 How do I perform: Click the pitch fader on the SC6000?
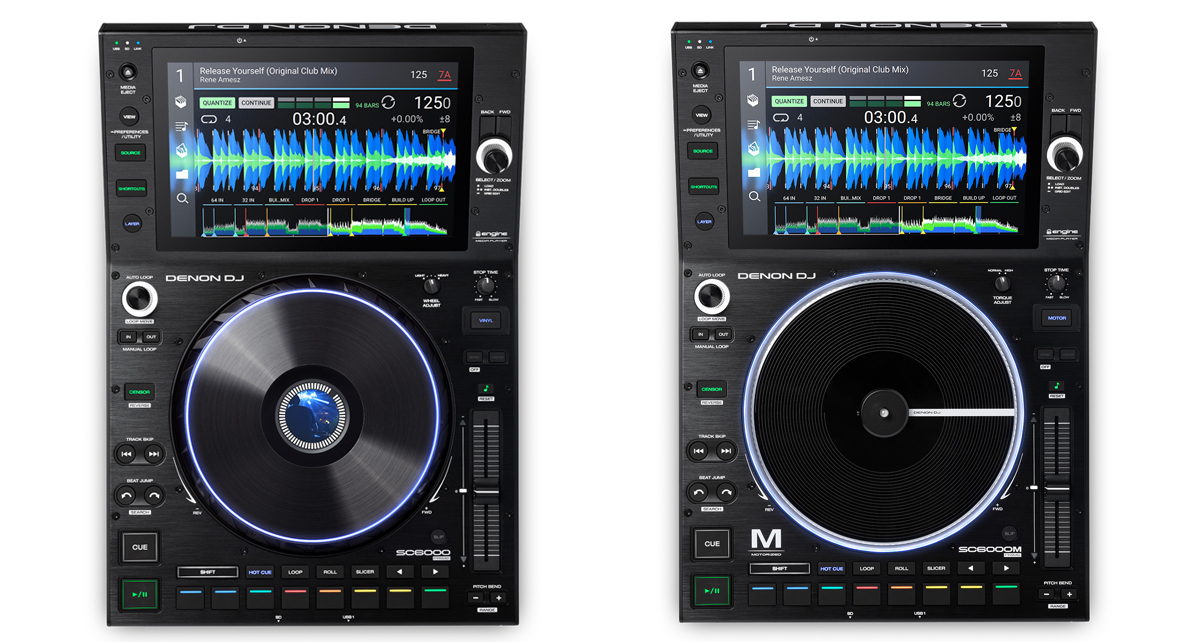(x=487, y=490)
